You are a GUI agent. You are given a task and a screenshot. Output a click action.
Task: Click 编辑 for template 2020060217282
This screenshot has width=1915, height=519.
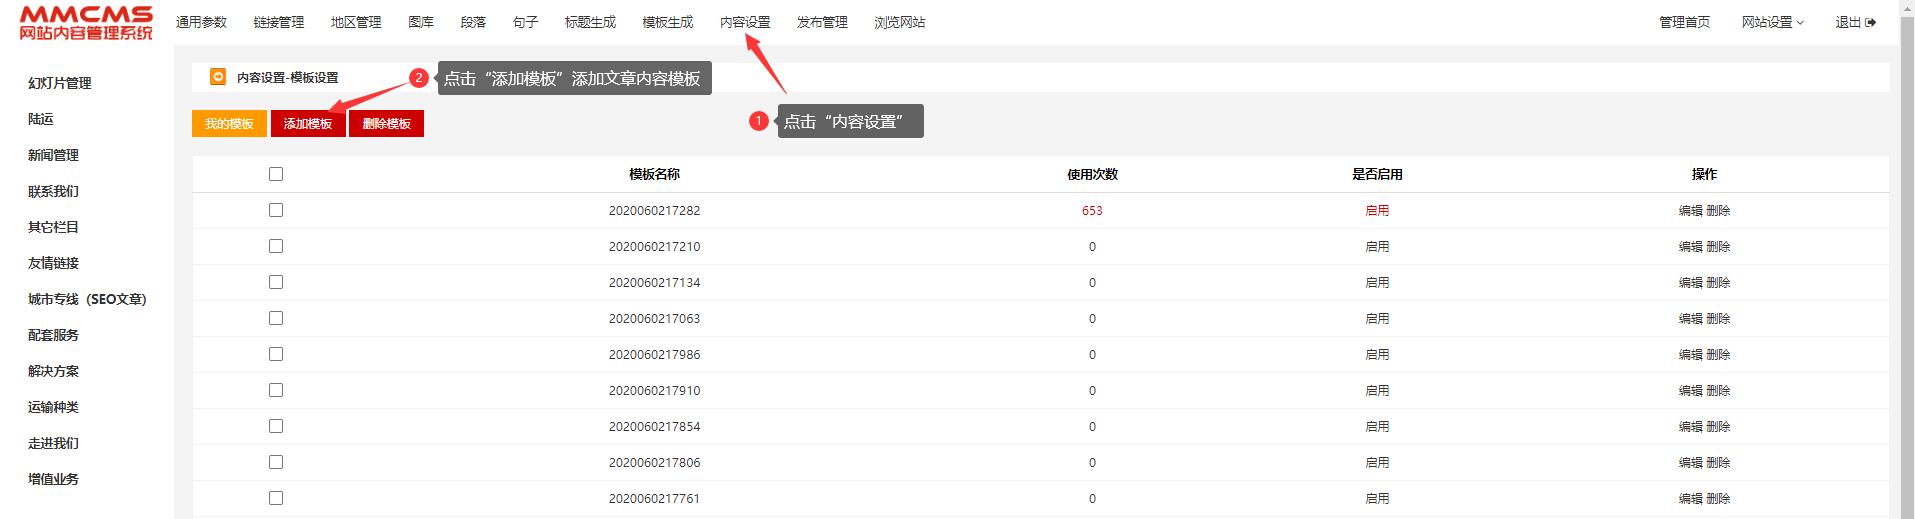coord(1690,211)
